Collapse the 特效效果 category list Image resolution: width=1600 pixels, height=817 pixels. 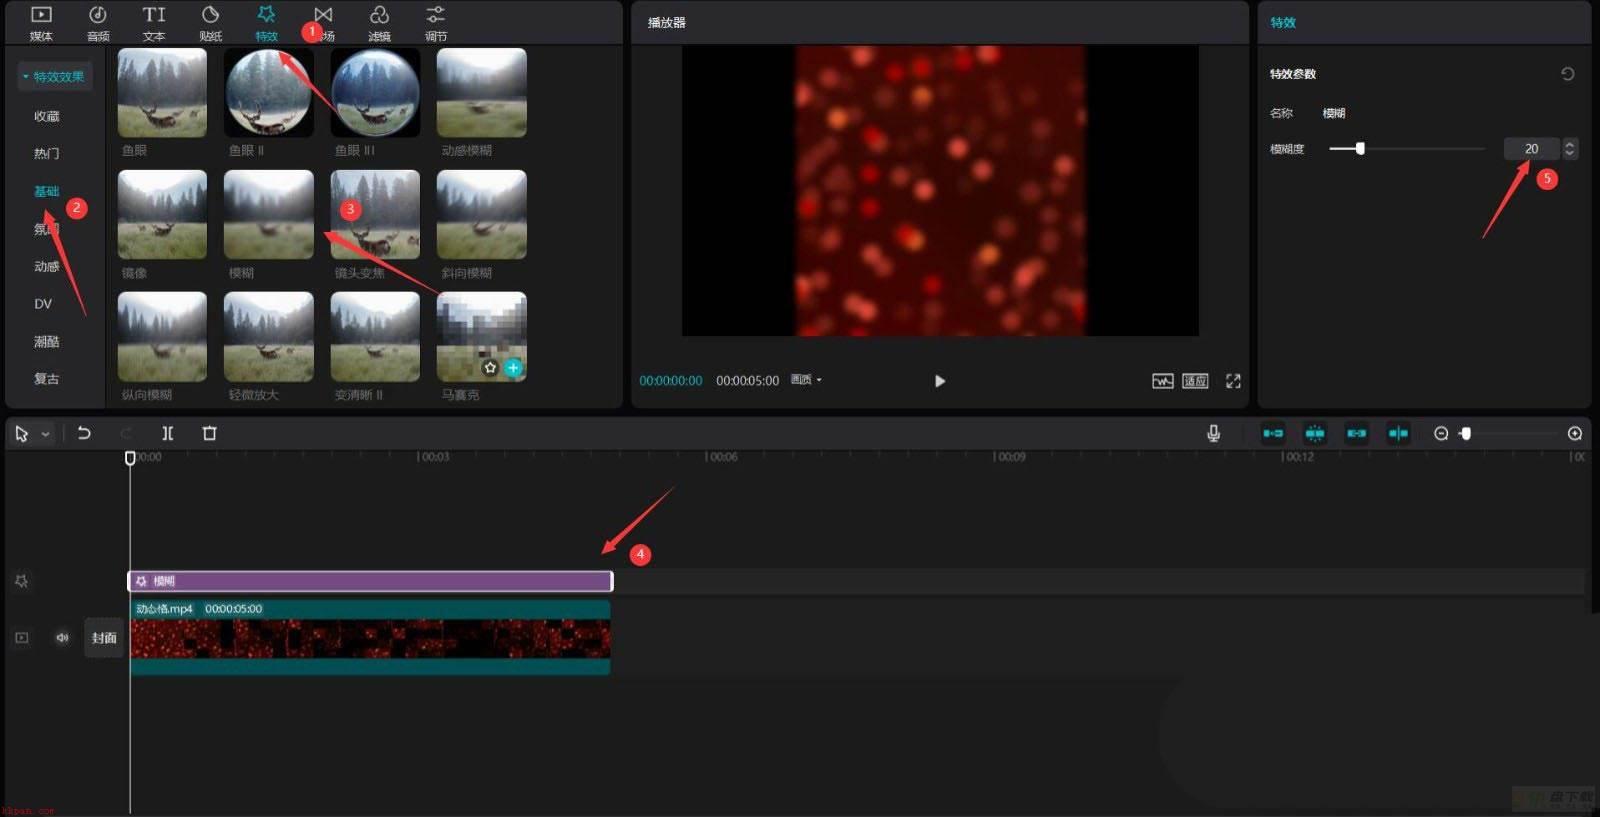(x=54, y=76)
